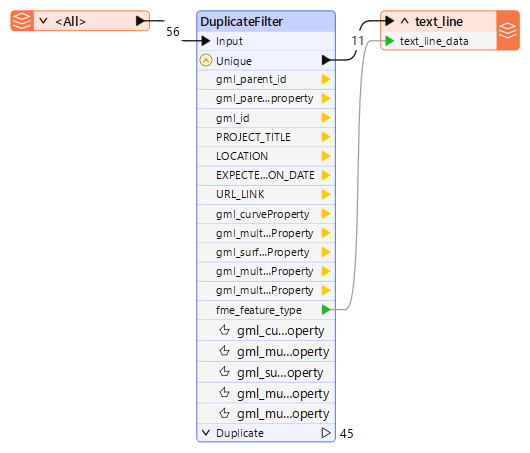Screen dimensions: 530x453
Task: Inspect the 56 feature count near Input
Action: (173, 32)
